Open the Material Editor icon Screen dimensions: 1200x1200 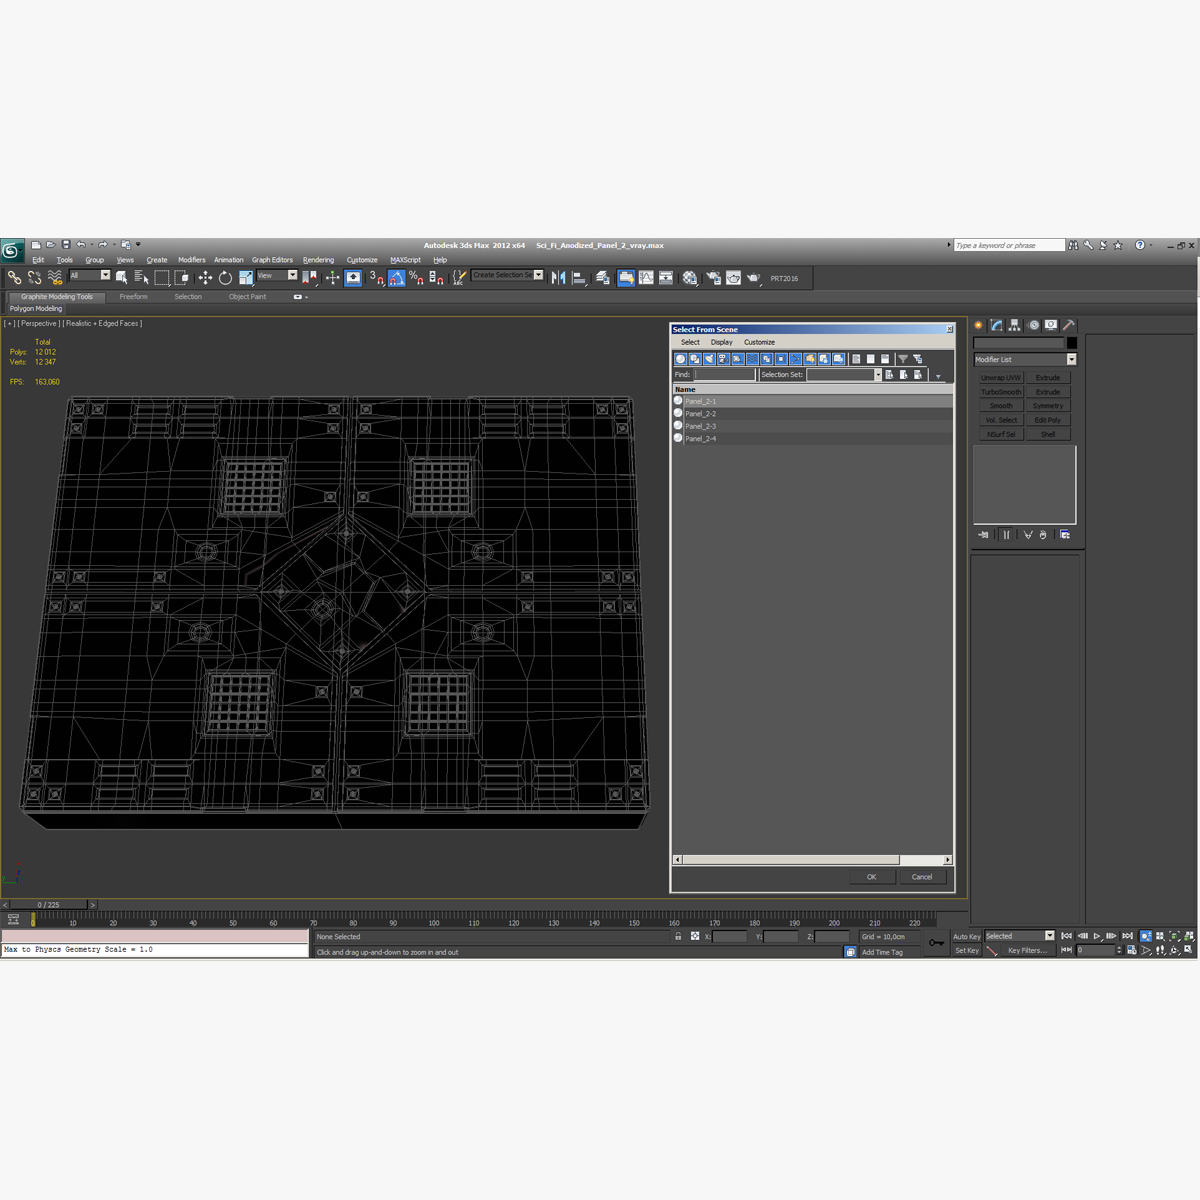(689, 278)
